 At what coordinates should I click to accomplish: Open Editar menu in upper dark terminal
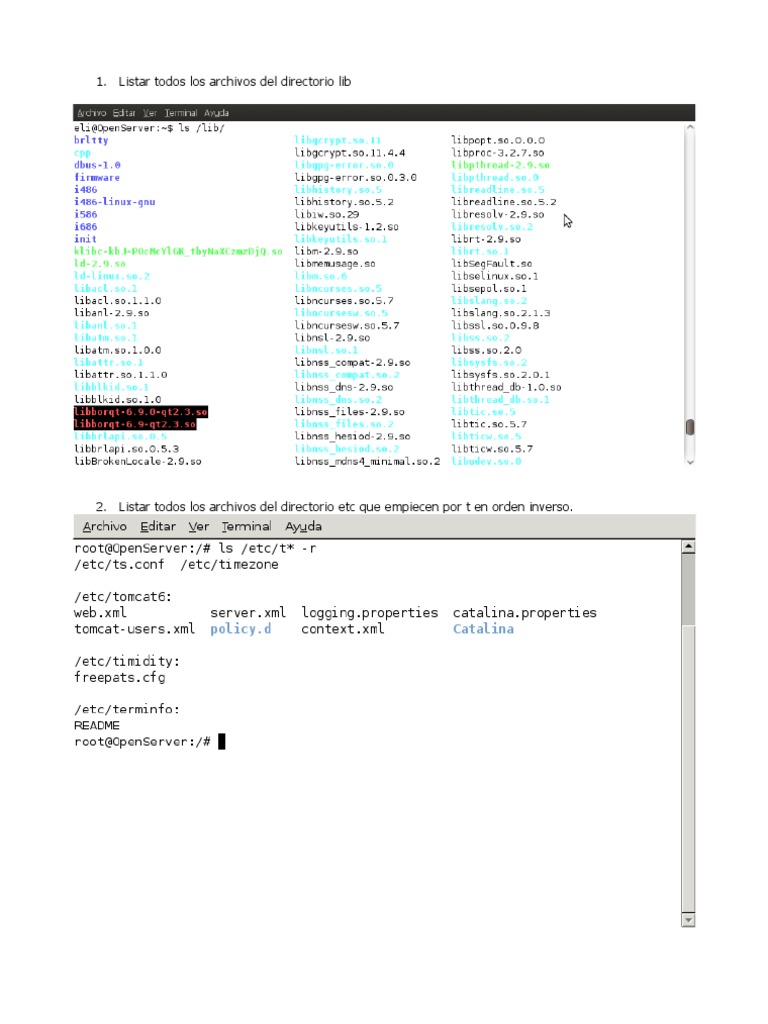click(x=123, y=113)
